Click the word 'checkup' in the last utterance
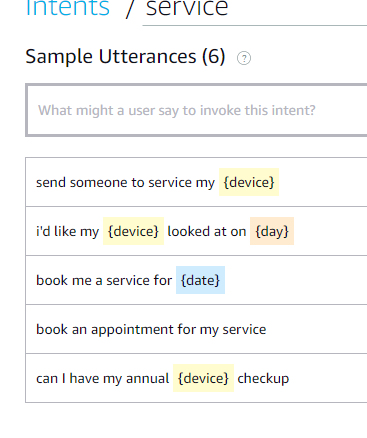Viewport: 367px width, 438px height. coord(263,379)
